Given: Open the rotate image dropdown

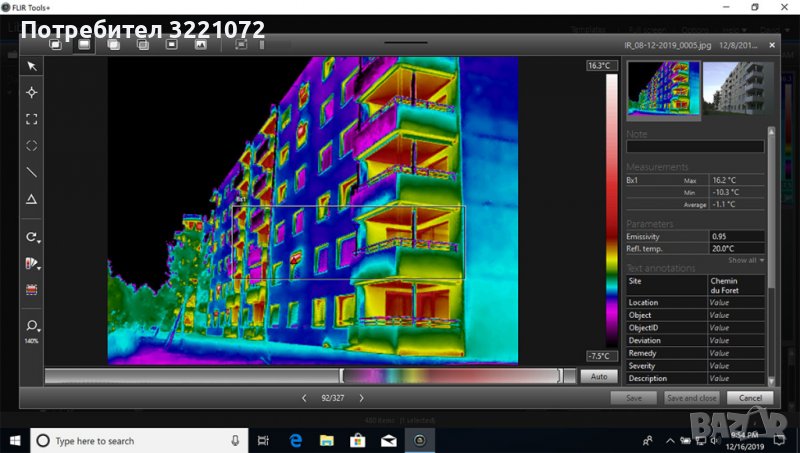Looking at the screenshot, I should 33,238.
